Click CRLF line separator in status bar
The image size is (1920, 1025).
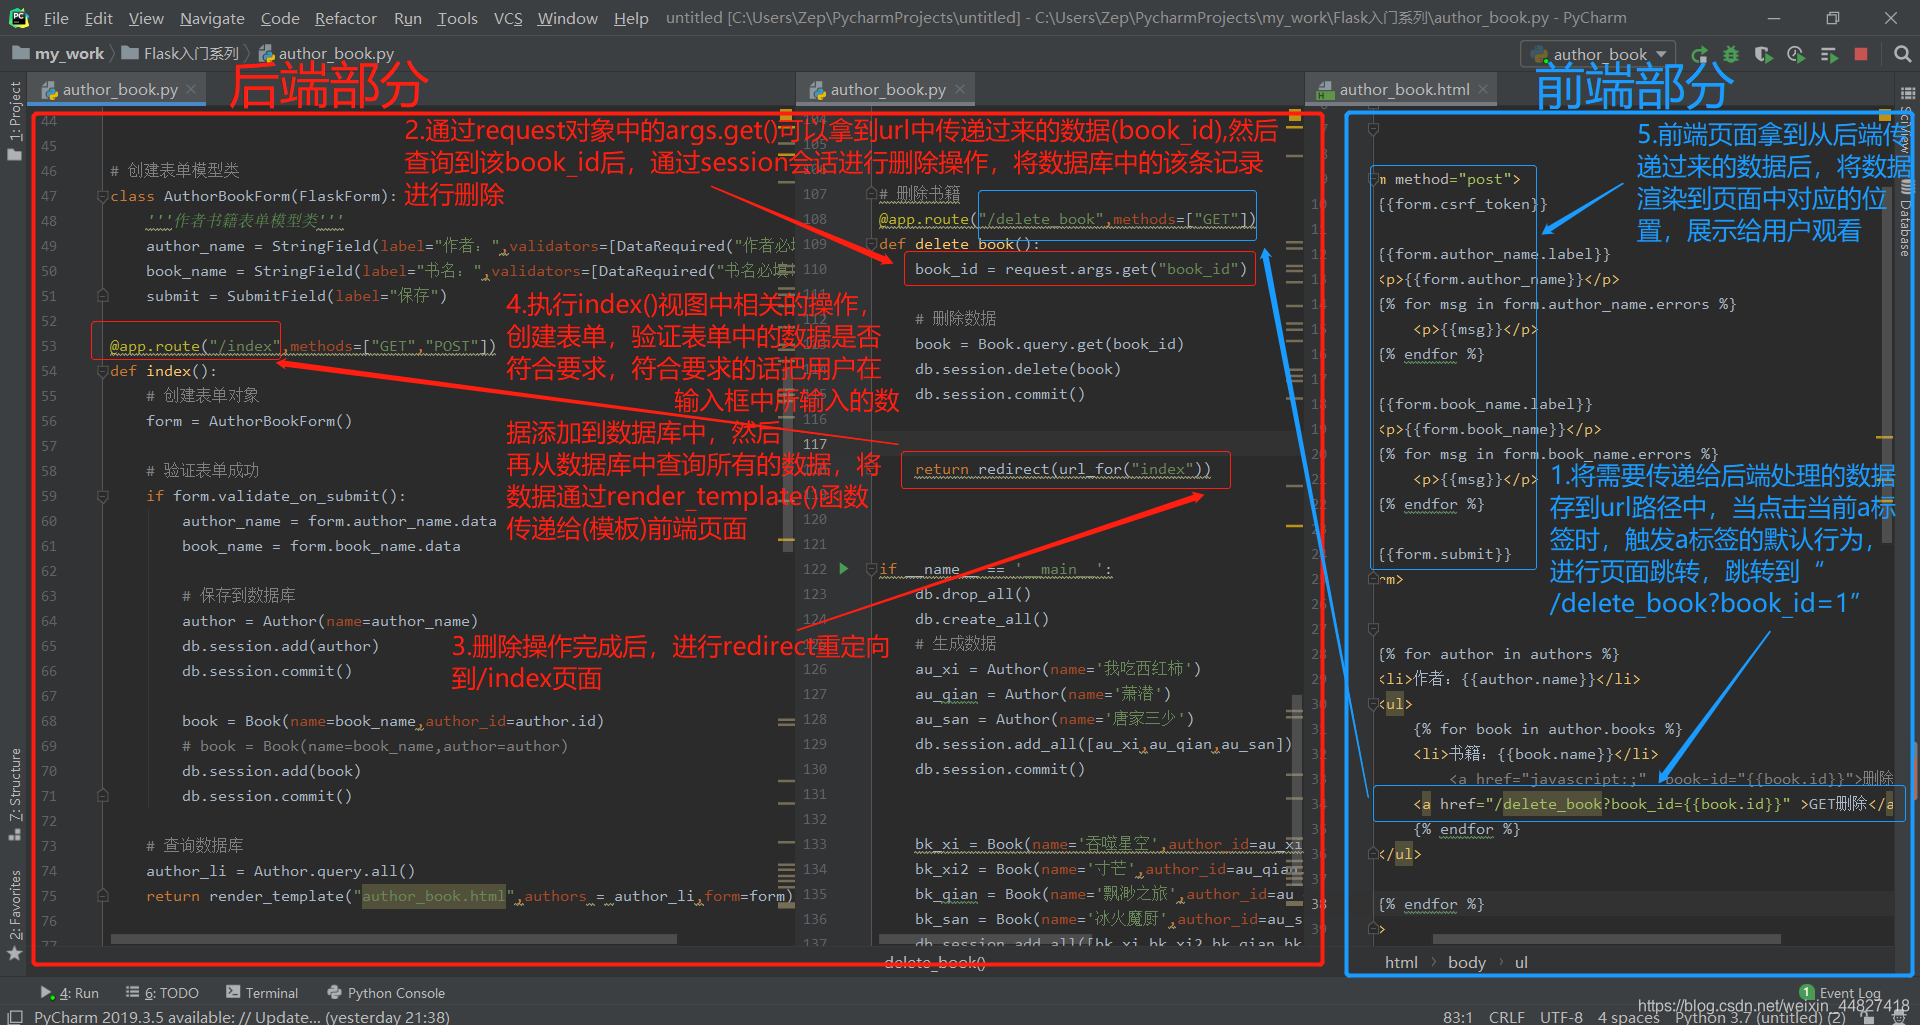pos(1506,1017)
